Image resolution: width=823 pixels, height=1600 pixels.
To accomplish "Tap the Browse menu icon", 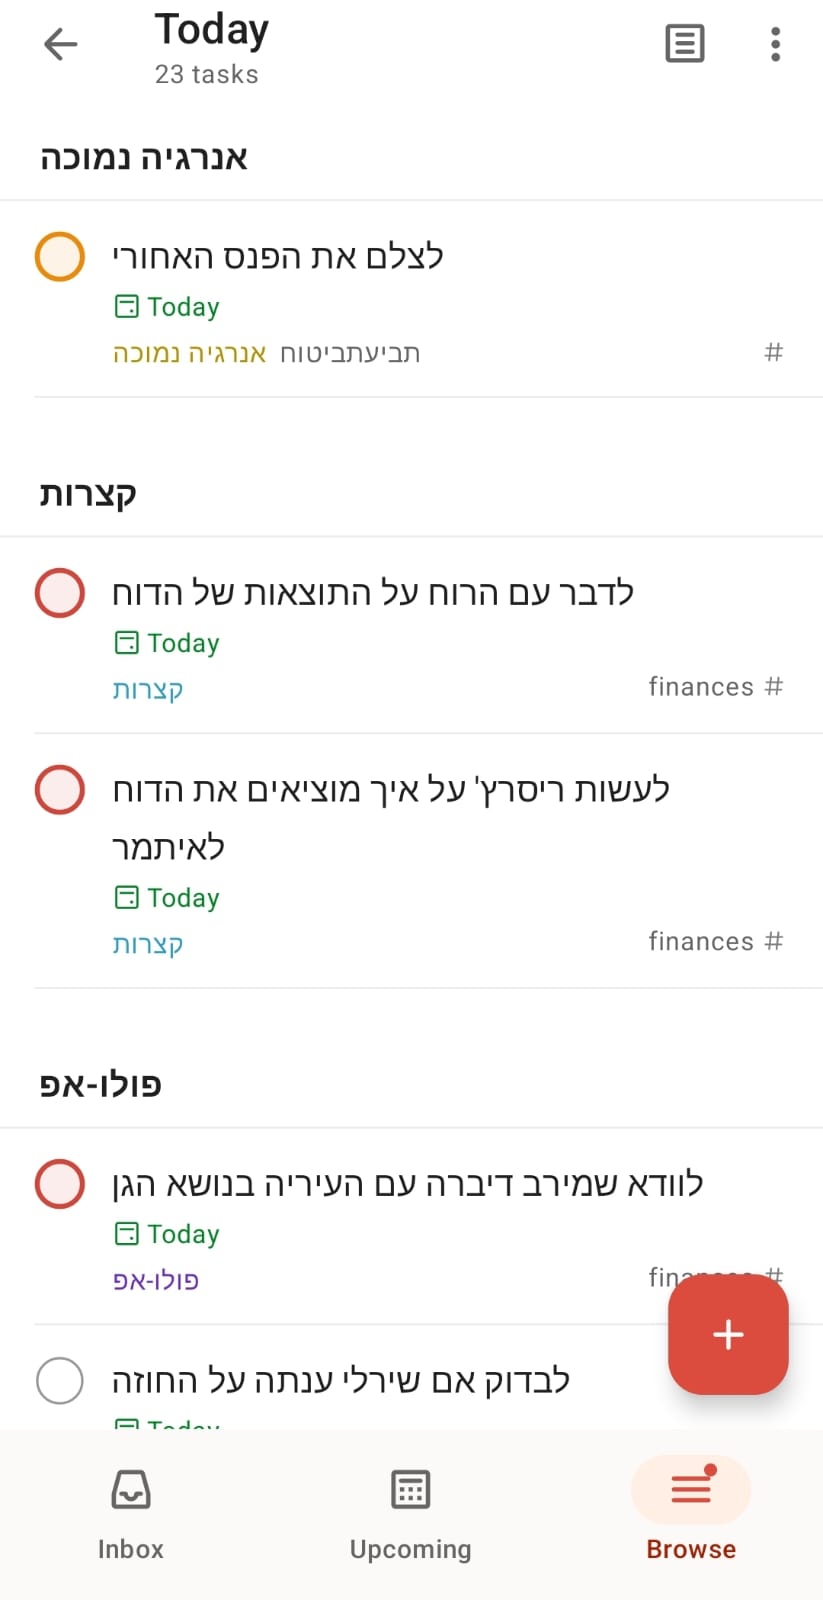I will pyautogui.click(x=691, y=1489).
